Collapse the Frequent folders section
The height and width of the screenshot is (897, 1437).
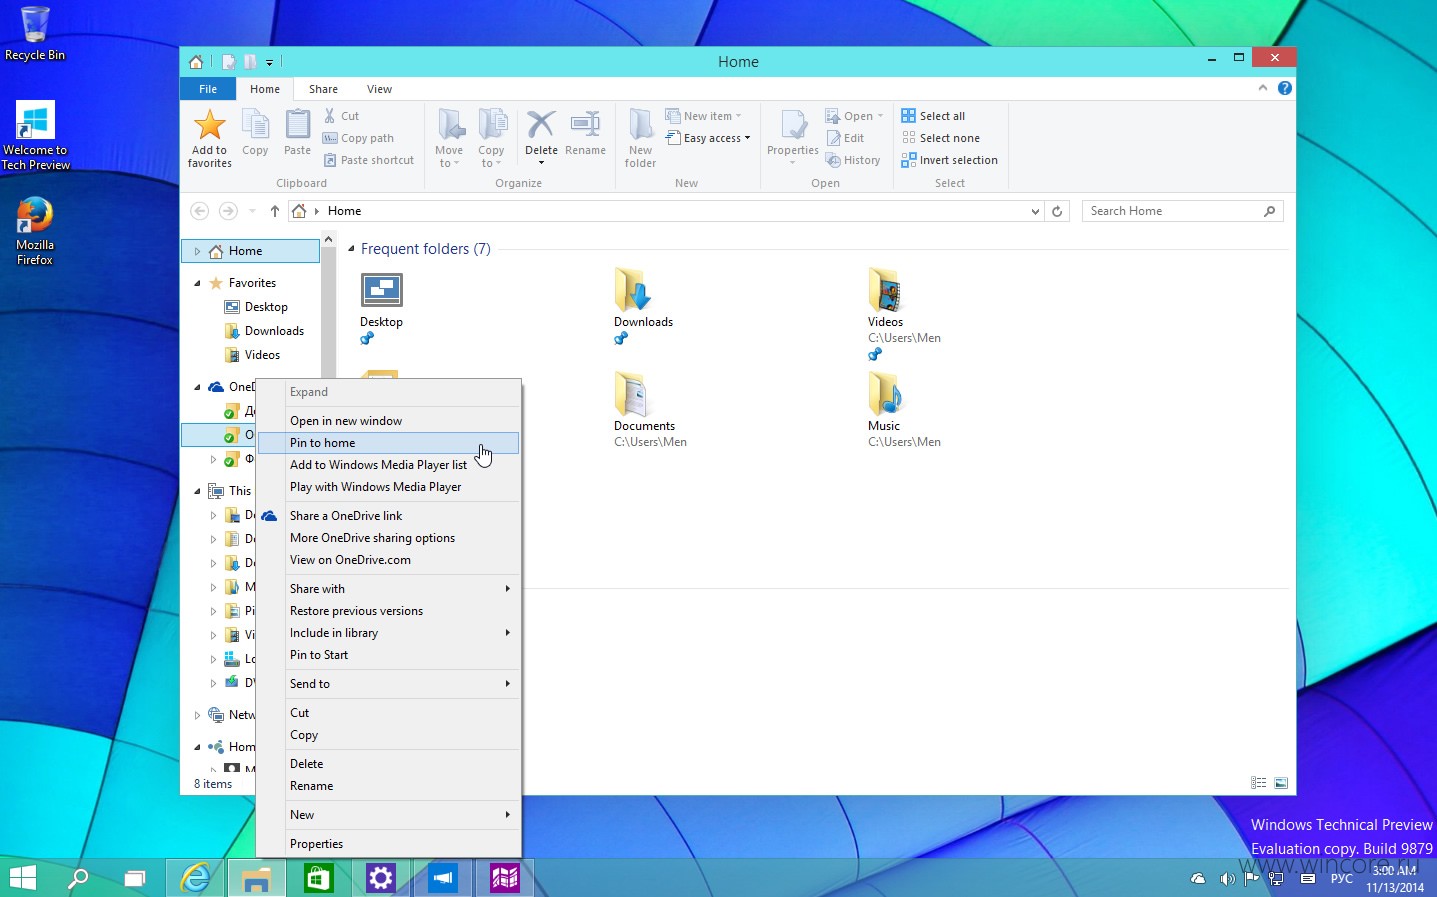pos(351,249)
